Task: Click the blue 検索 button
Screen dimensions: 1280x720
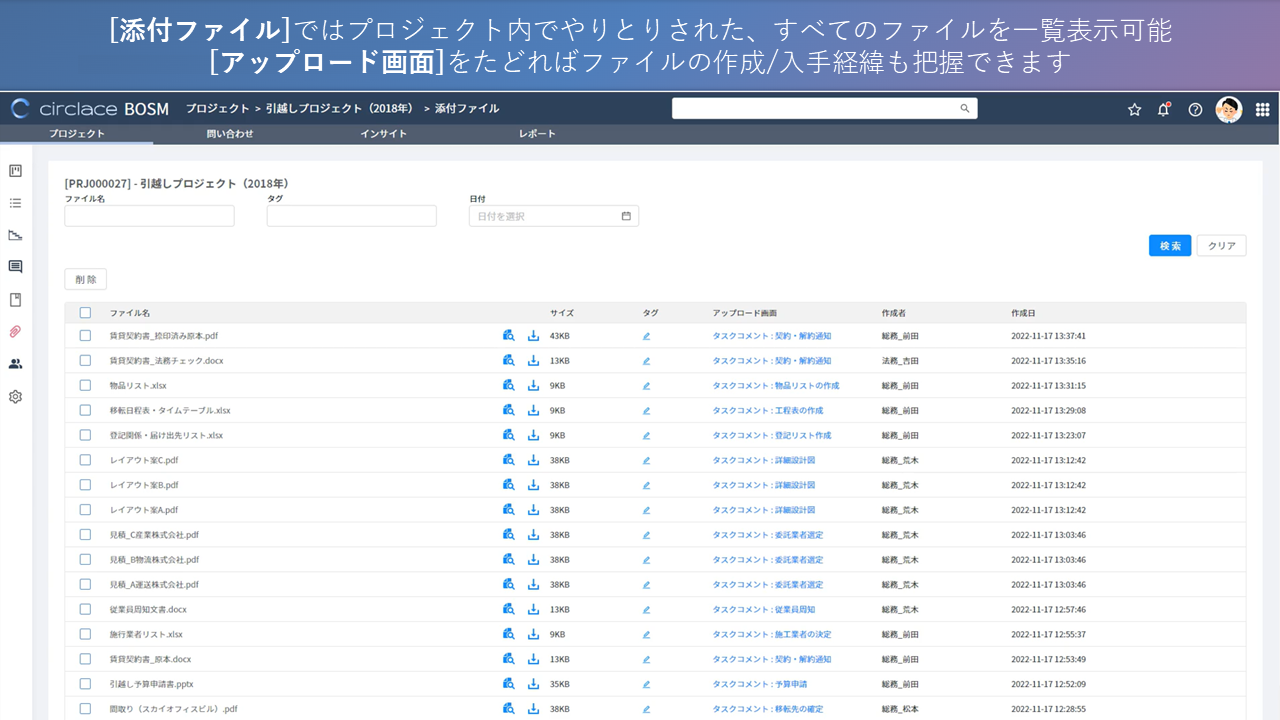Action: pyautogui.click(x=1169, y=246)
